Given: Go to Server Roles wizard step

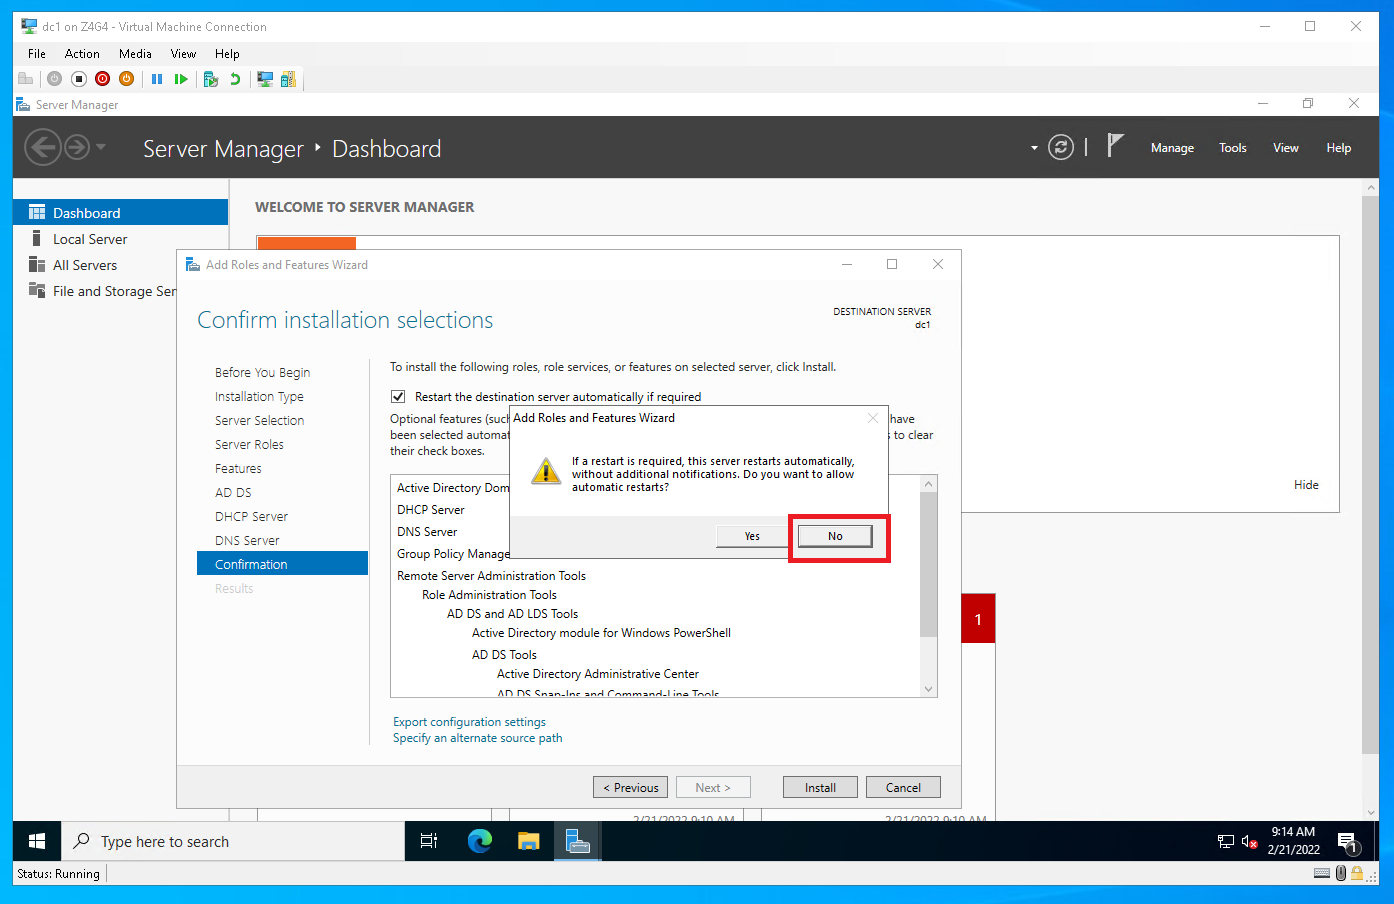Looking at the screenshot, I should tap(249, 444).
